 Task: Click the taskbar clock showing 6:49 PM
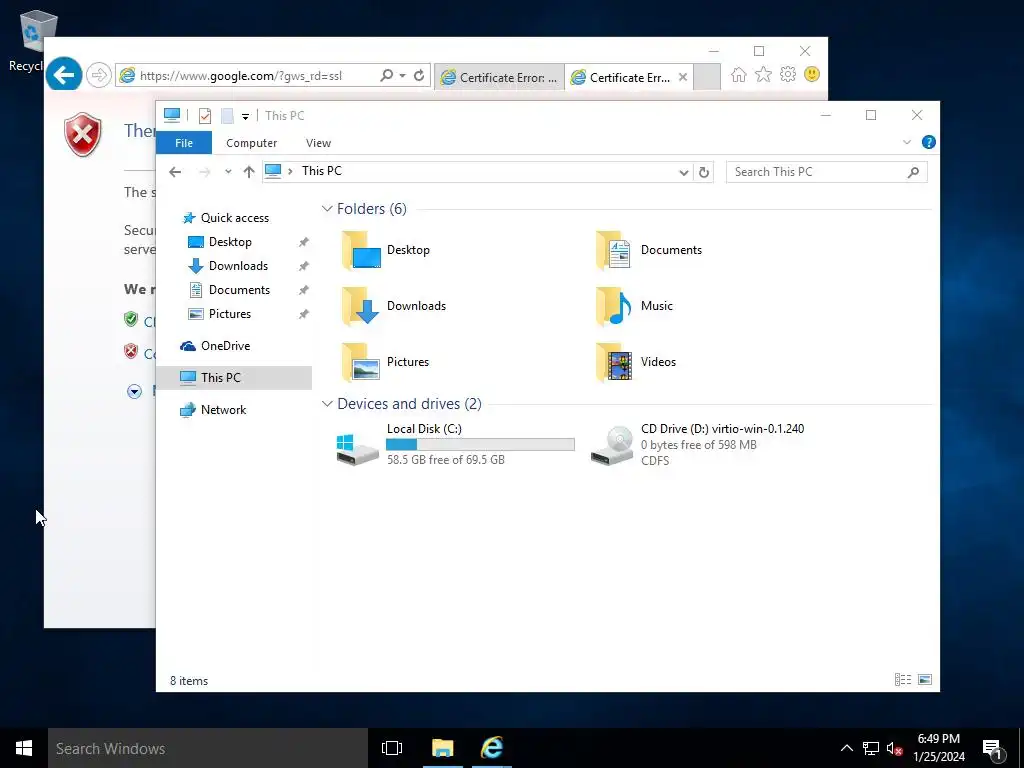(938, 748)
